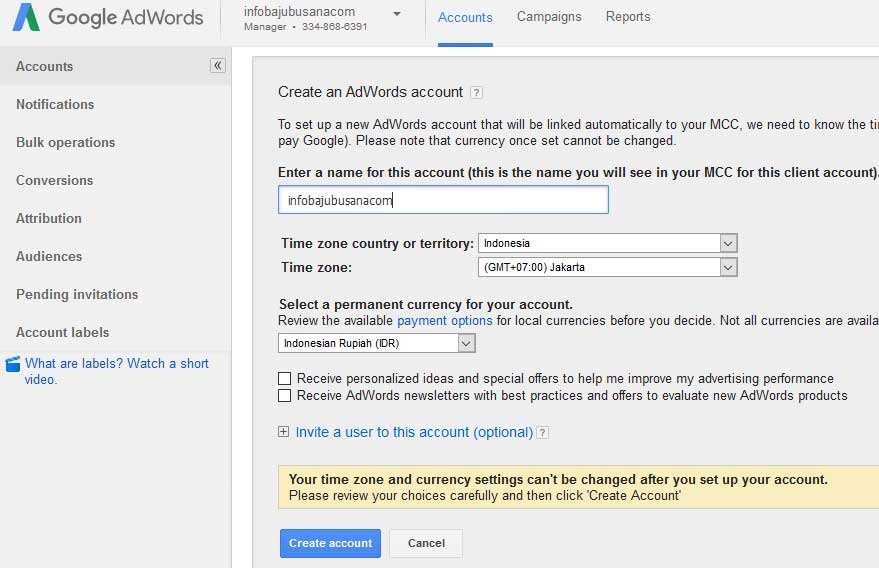Image resolution: width=879 pixels, height=568 pixels.
Task: Click the Google AdWords logo
Action: click(x=107, y=17)
